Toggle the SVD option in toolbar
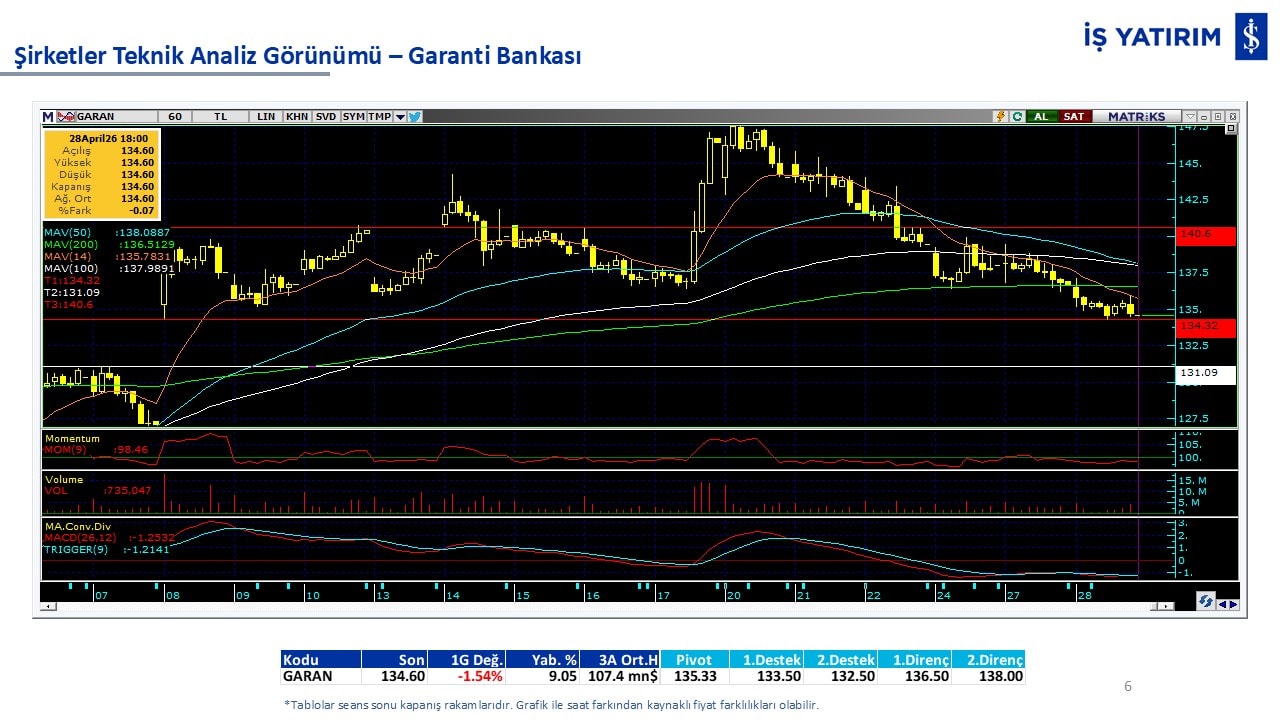This screenshot has height=720, width=1280. tap(326, 116)
